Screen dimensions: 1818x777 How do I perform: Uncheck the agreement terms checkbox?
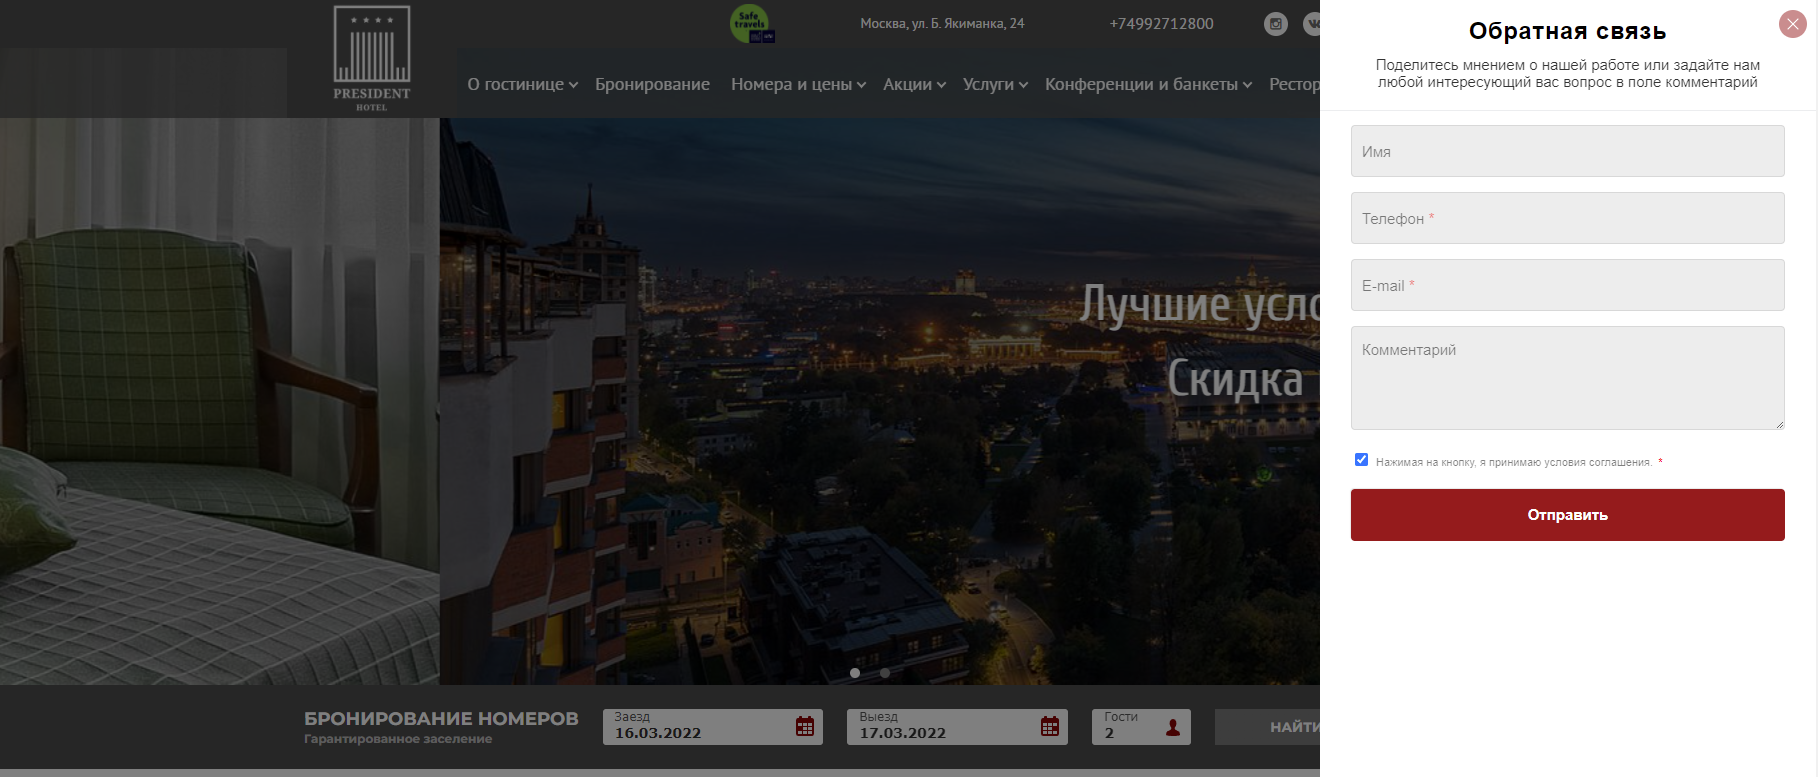click(x=1361, y=460)
